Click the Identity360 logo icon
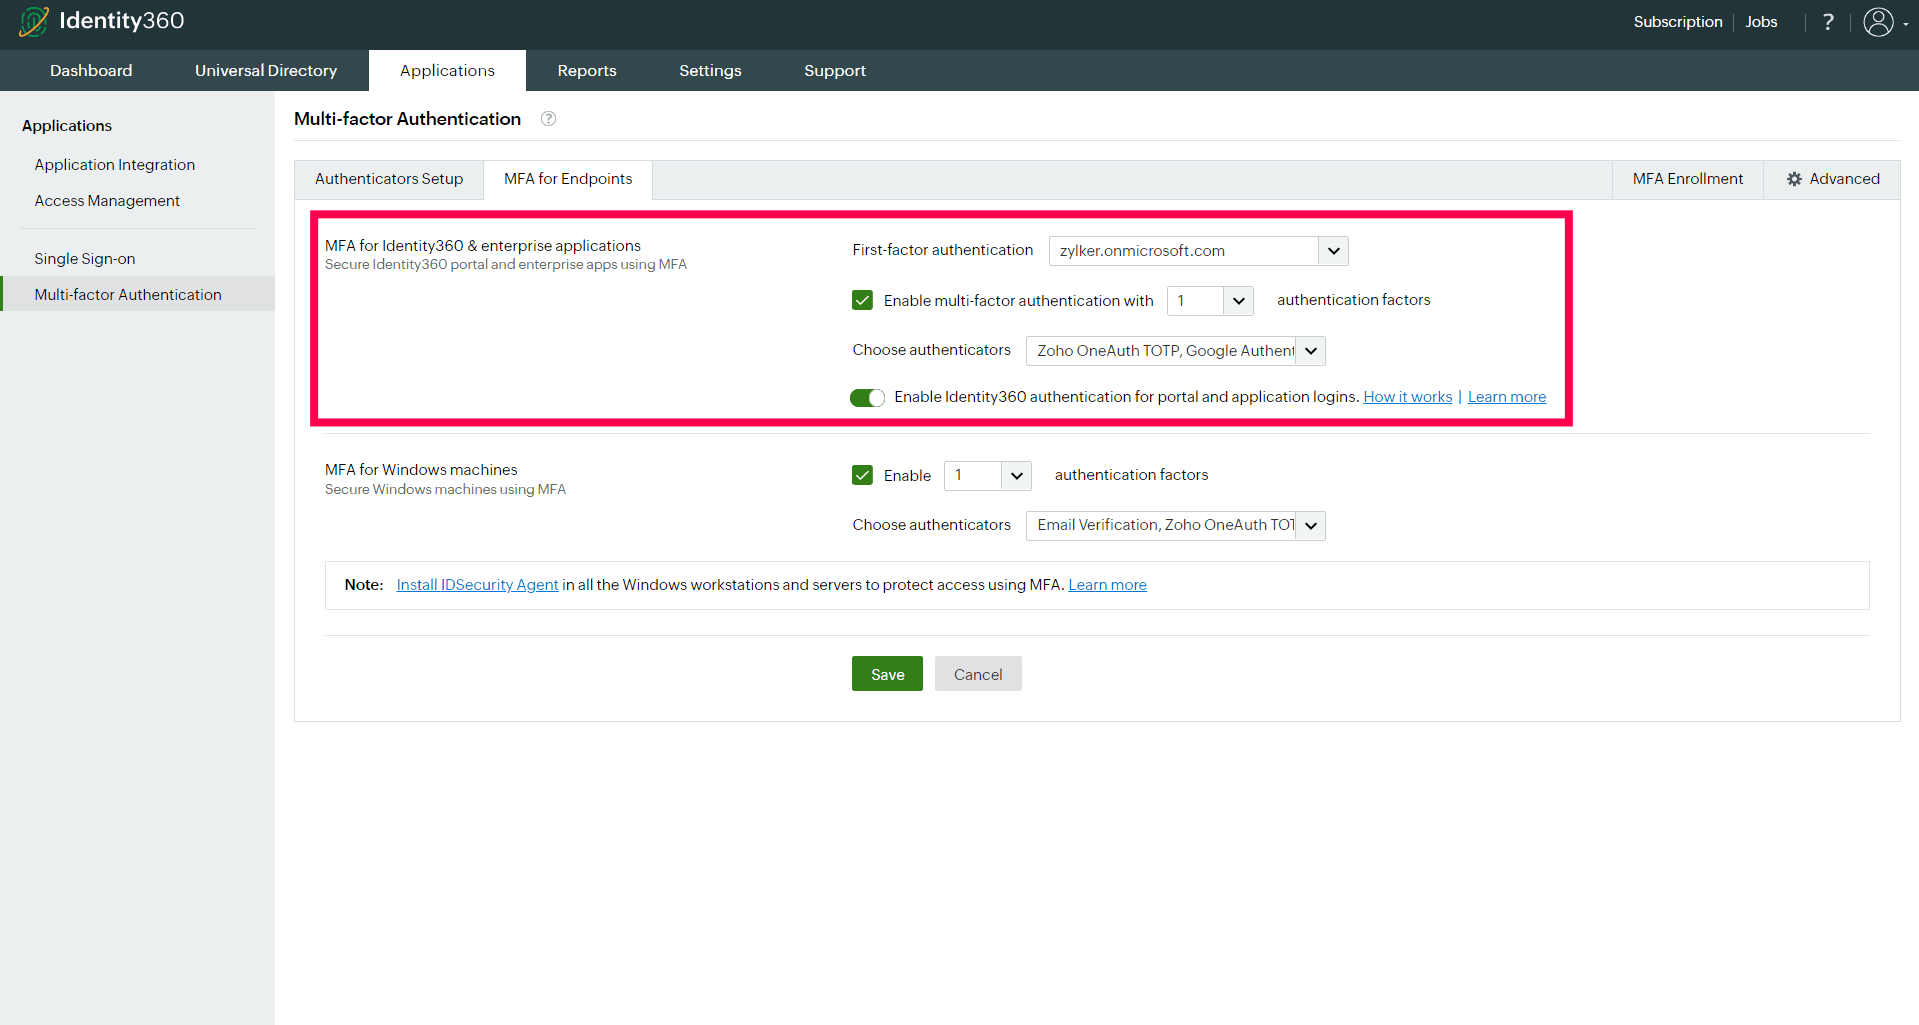The width and height of the screenshot is (1919, 1025). point(34,21)
